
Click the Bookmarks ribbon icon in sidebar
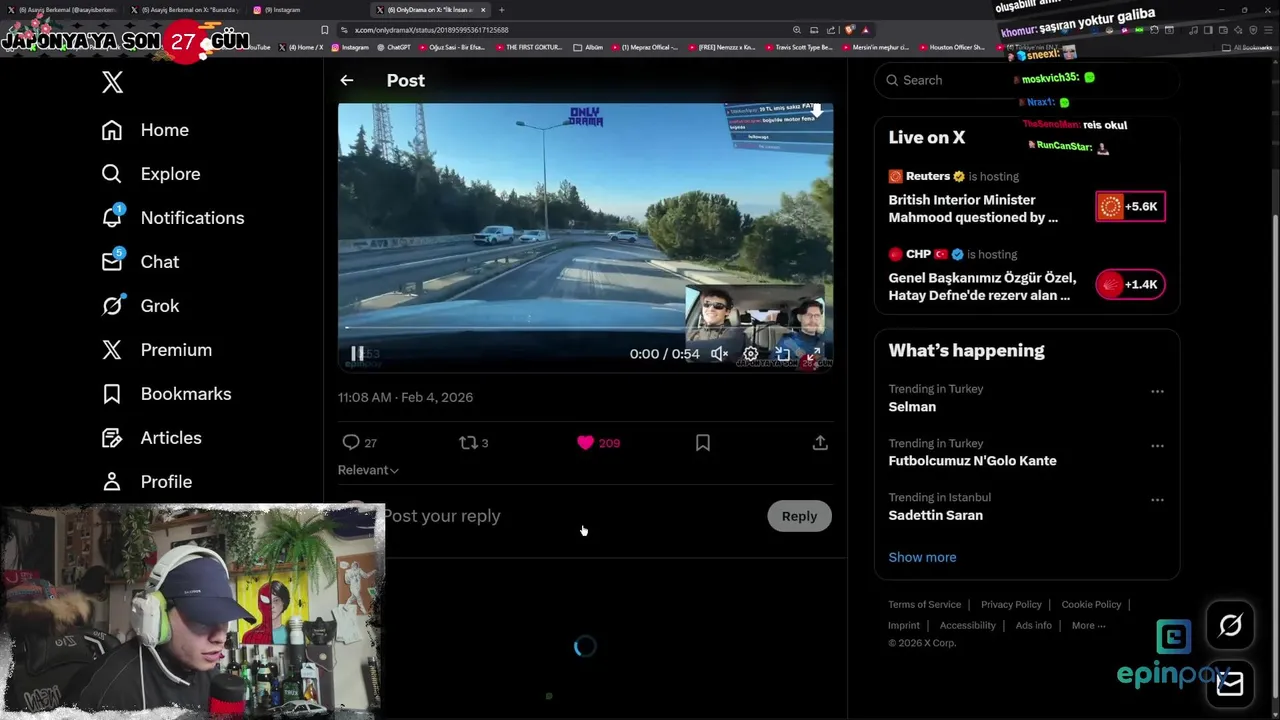(112, 394)
